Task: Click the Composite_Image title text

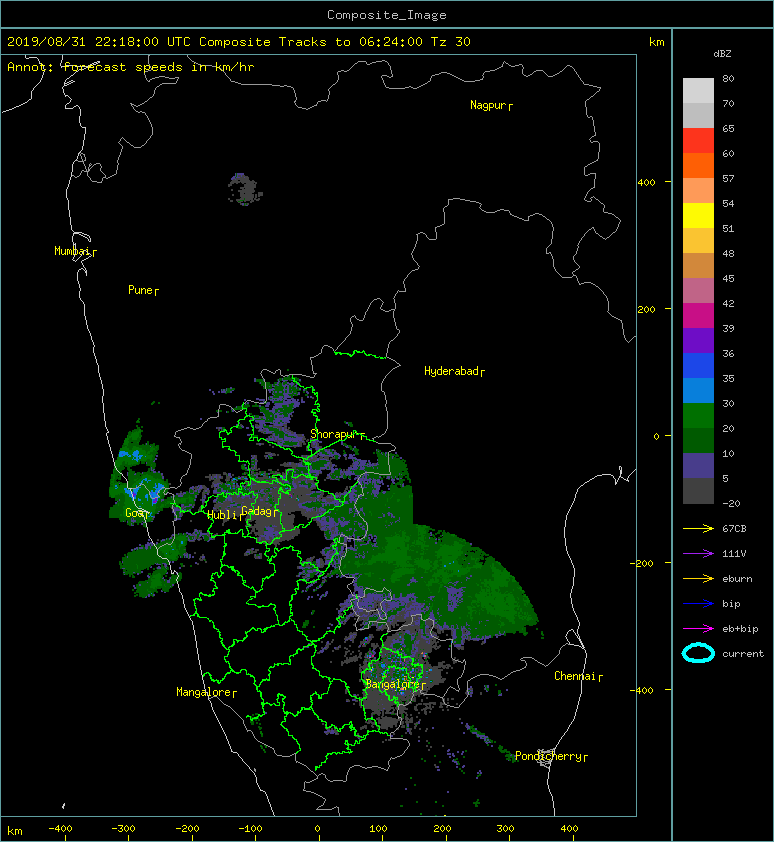Action: (387, 15)
